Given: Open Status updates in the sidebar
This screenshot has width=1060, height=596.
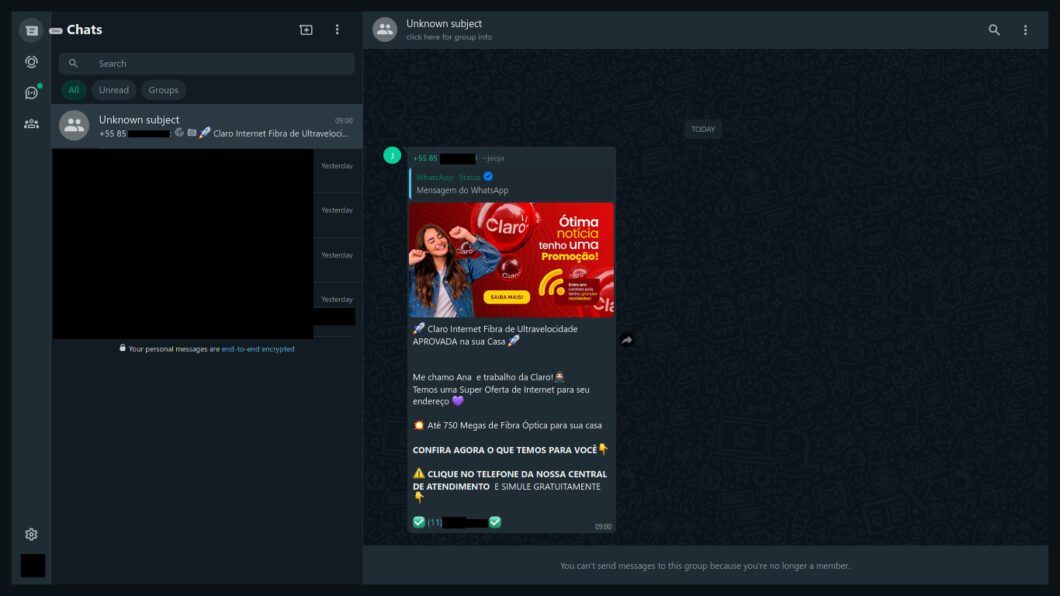Looking at the screenshot, I should click(31, 61).
